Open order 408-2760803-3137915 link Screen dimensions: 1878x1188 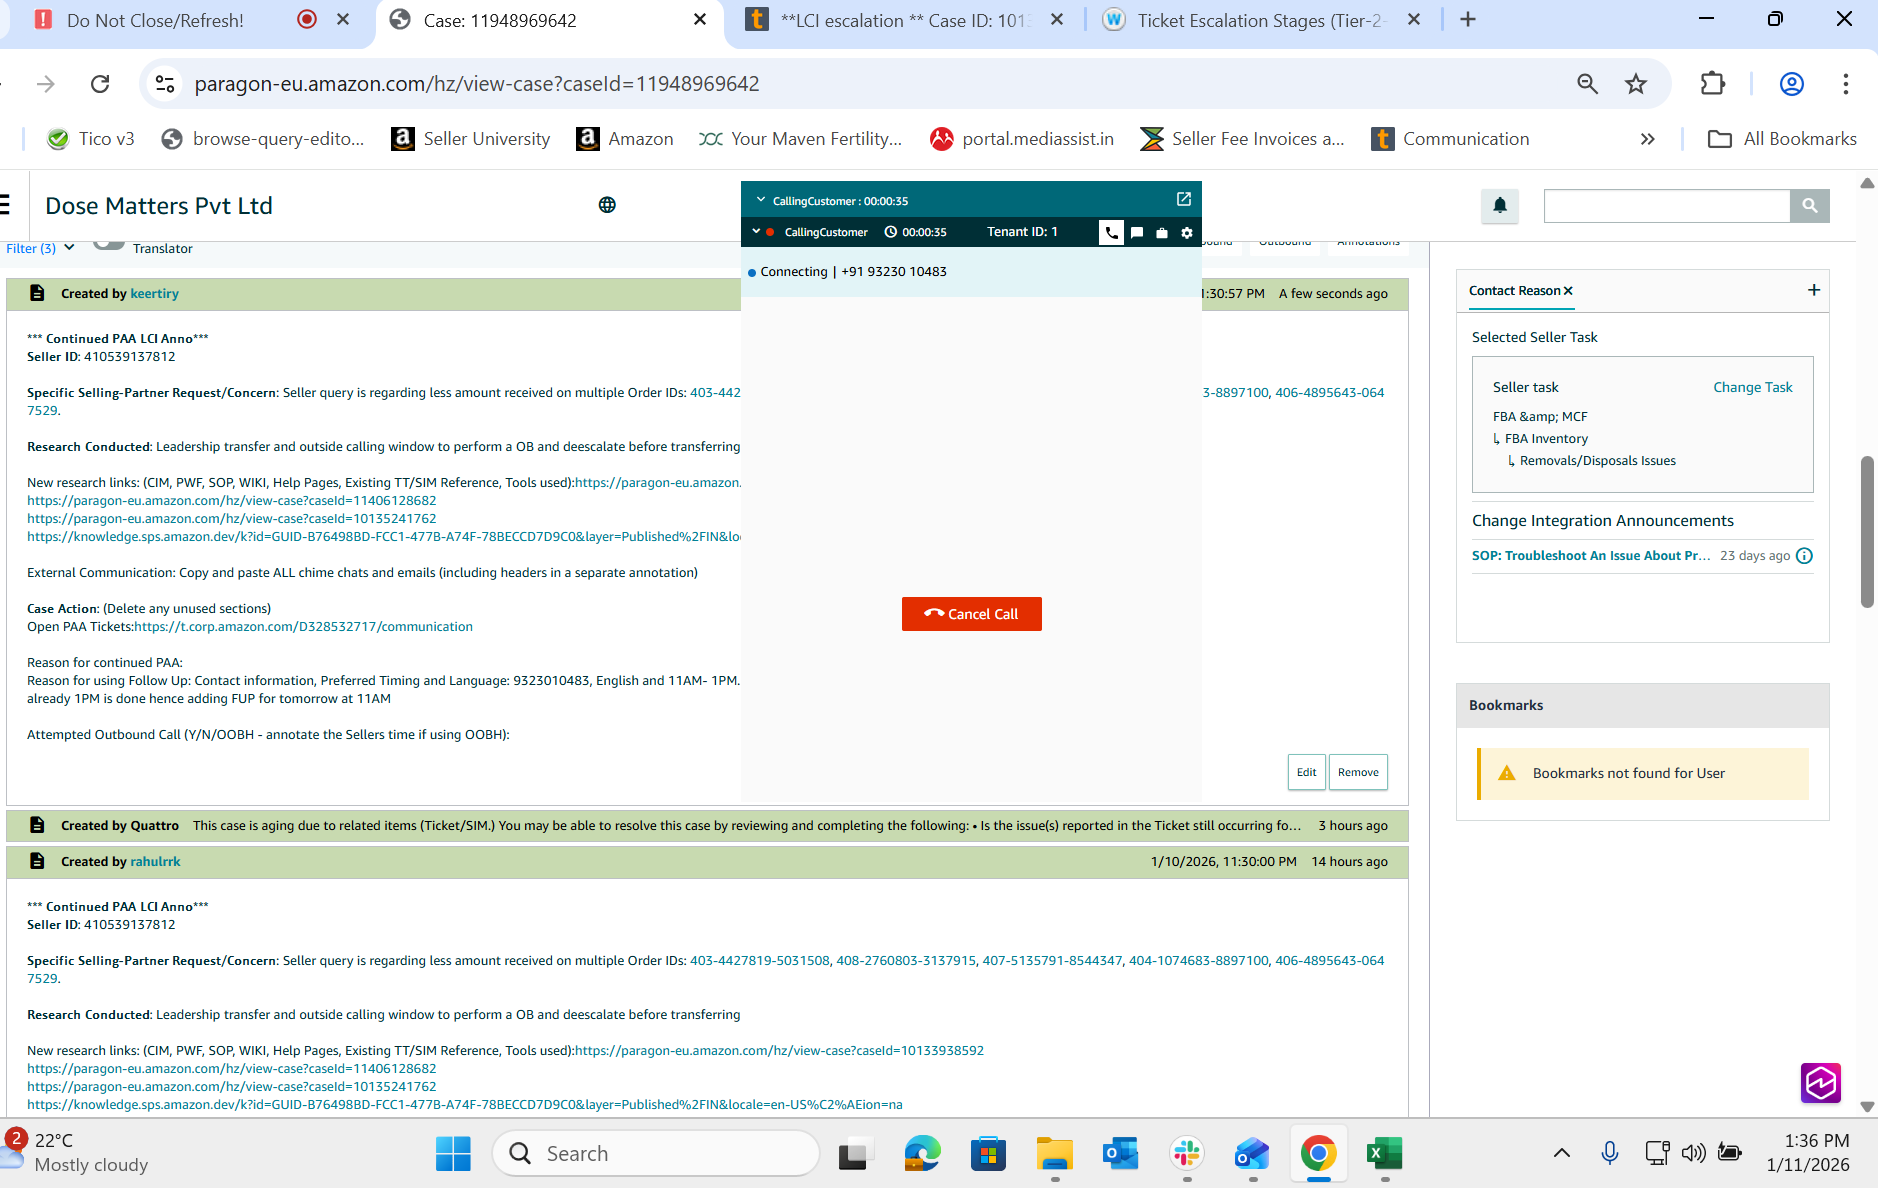pyautogui.click(x=906, y=961)
